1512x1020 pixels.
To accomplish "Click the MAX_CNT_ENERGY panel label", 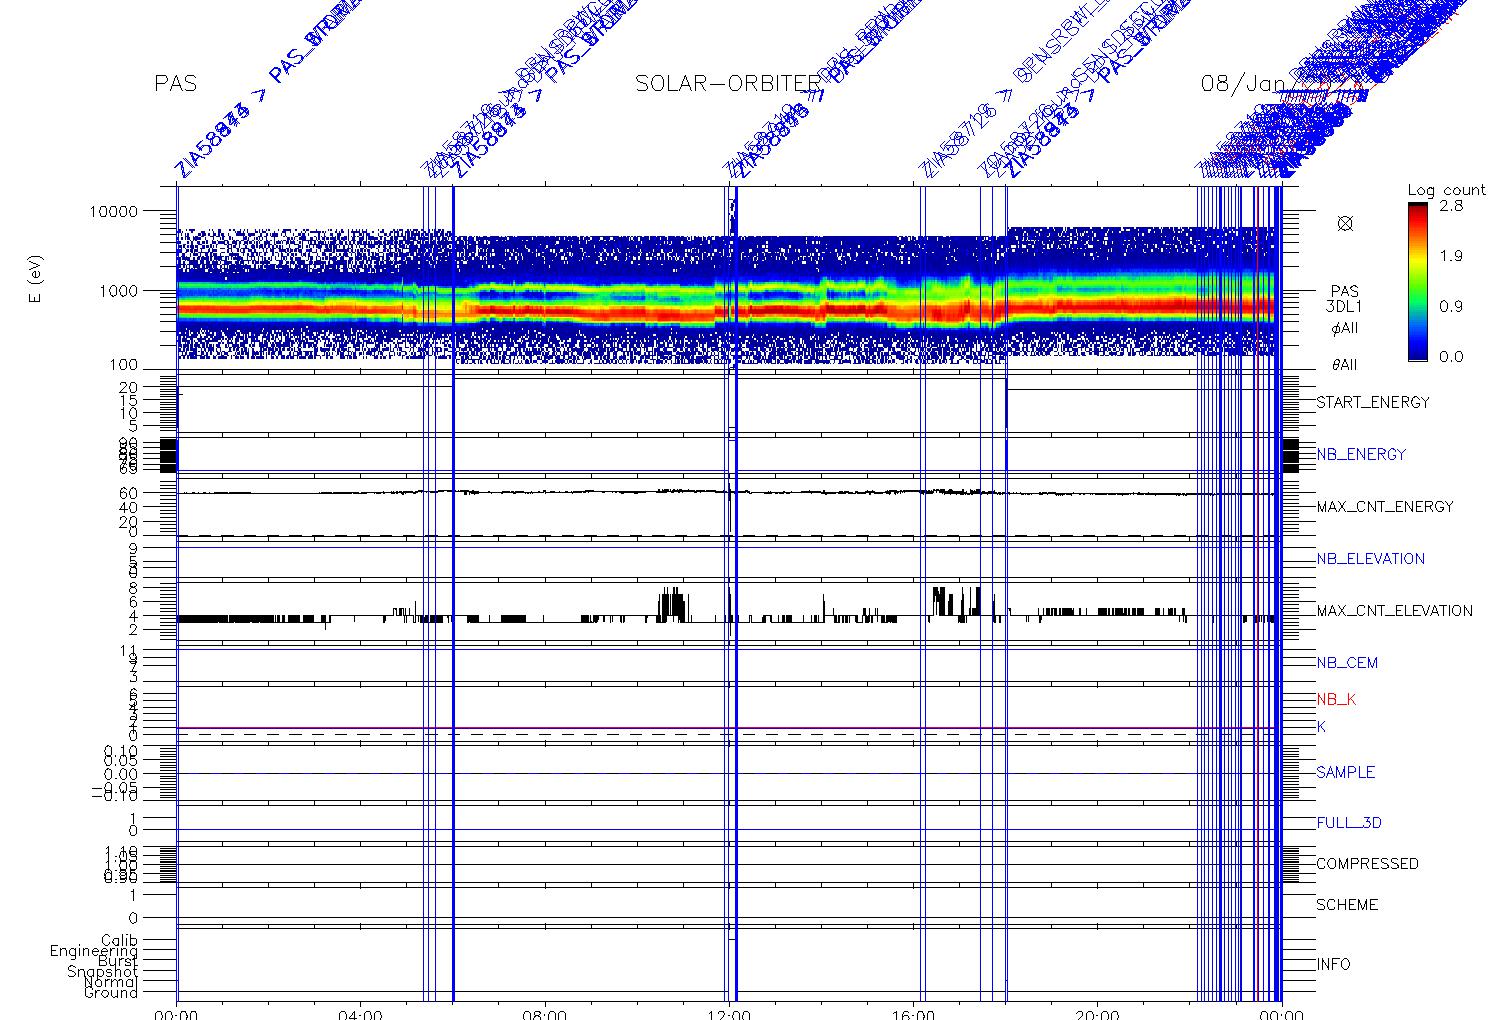I will (x=1385, y=506).
